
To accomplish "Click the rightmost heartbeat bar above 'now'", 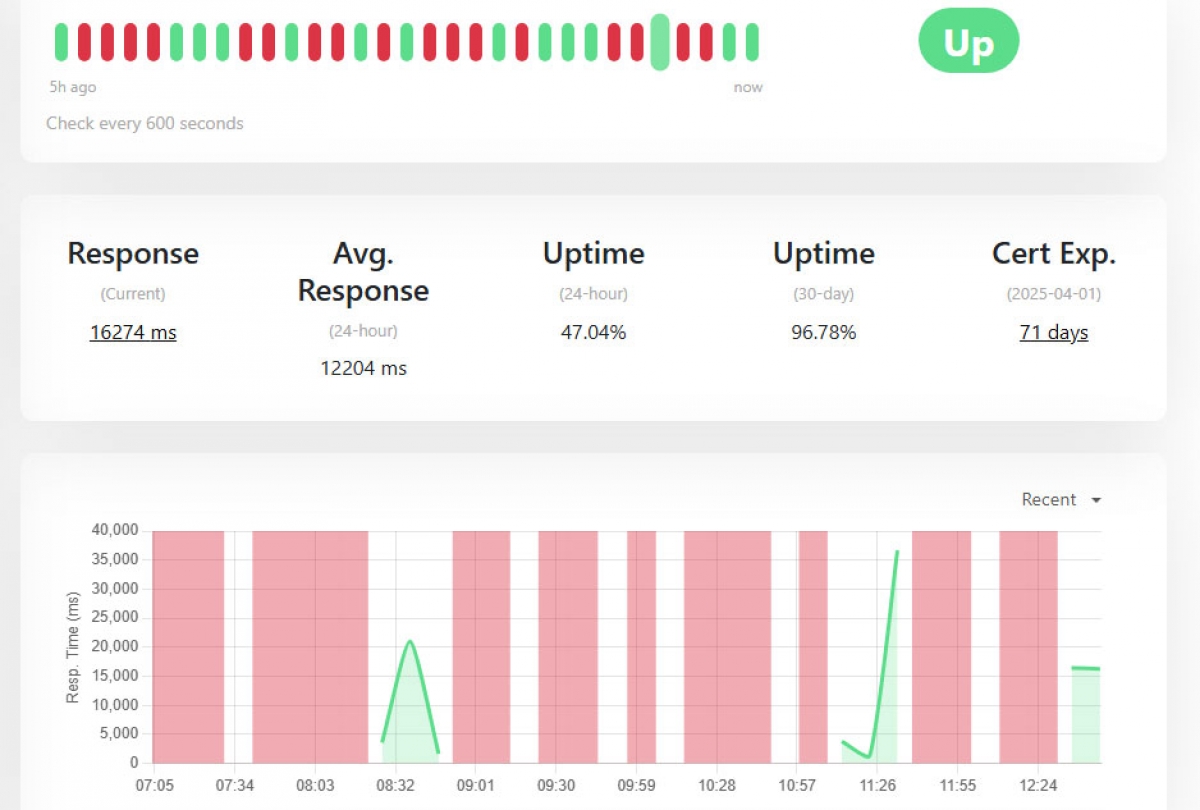I will coord(752,42).
